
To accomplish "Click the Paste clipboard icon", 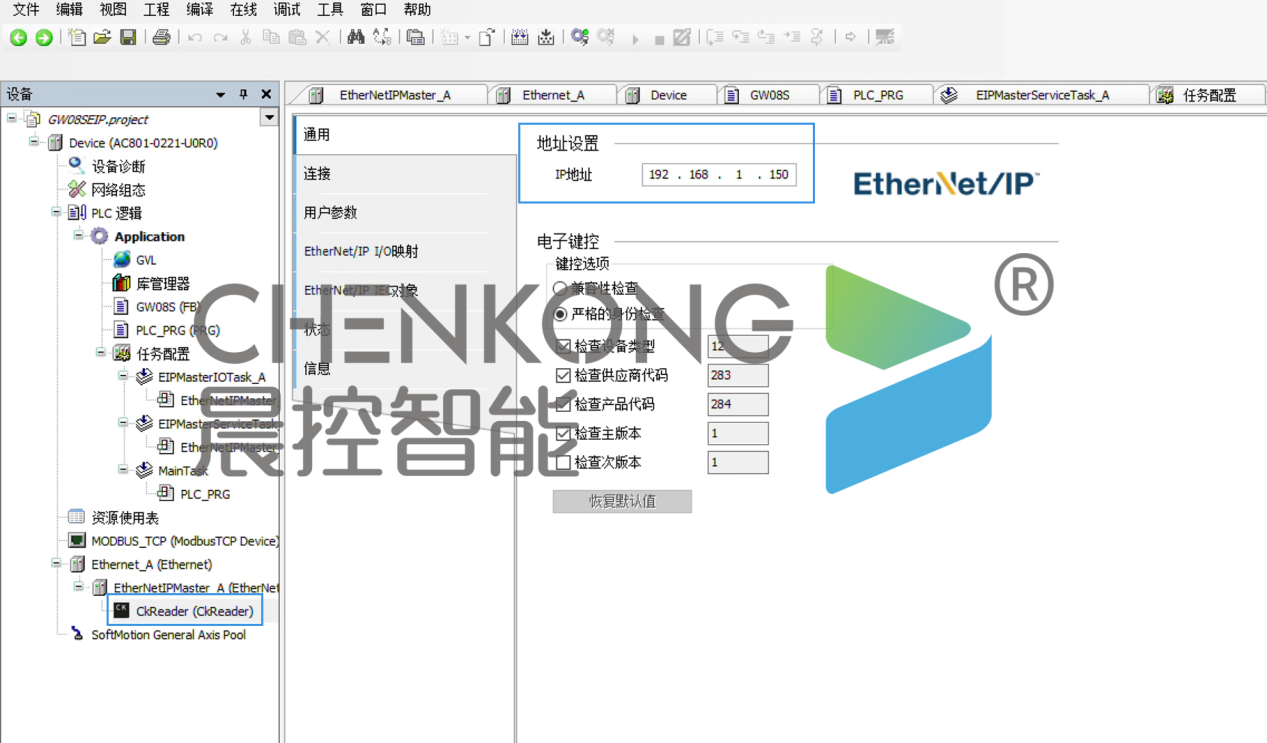I will (297, 38).
